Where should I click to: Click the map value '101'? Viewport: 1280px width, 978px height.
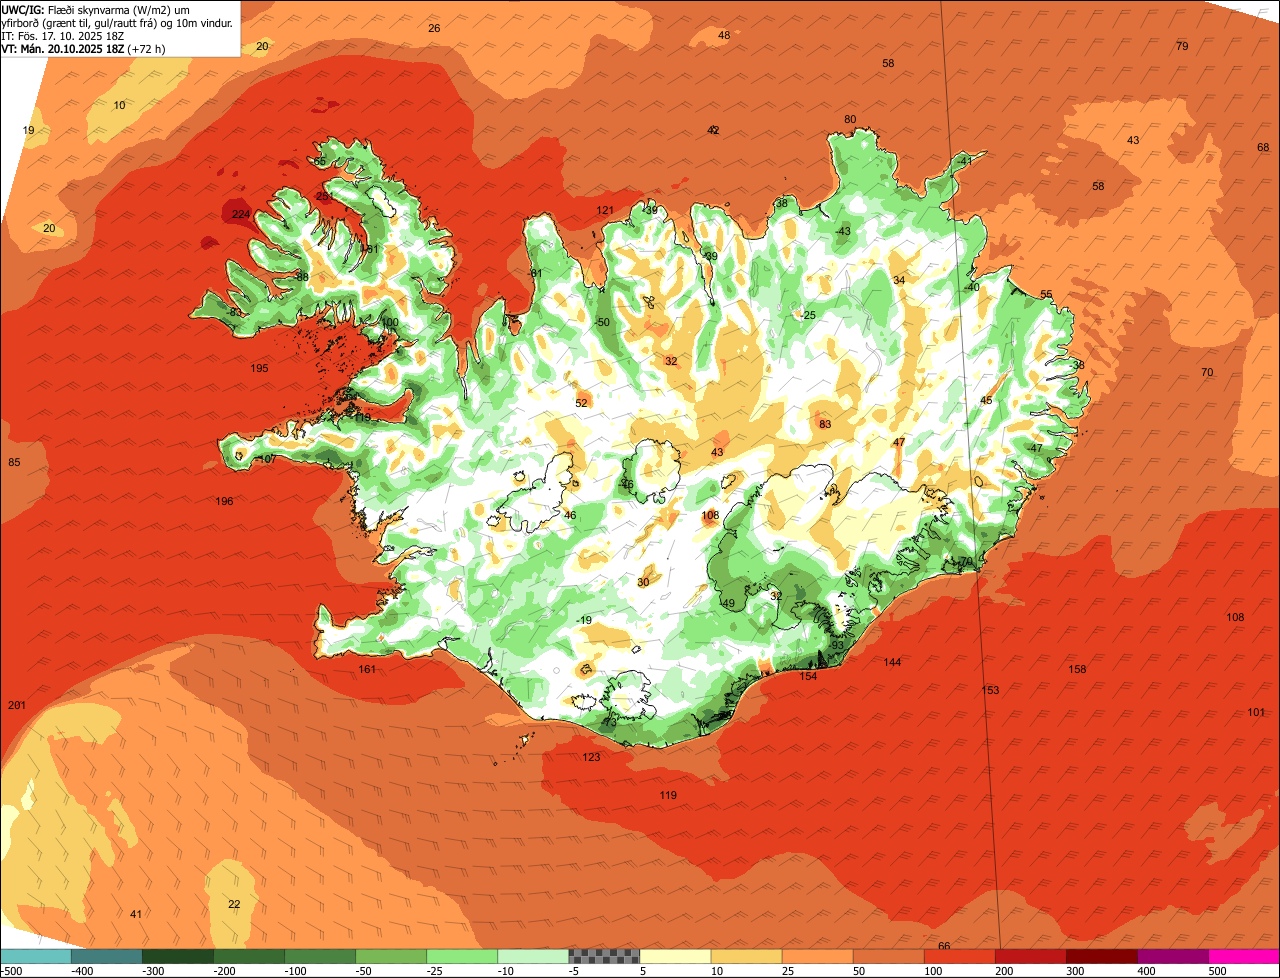pos(1256,712)
